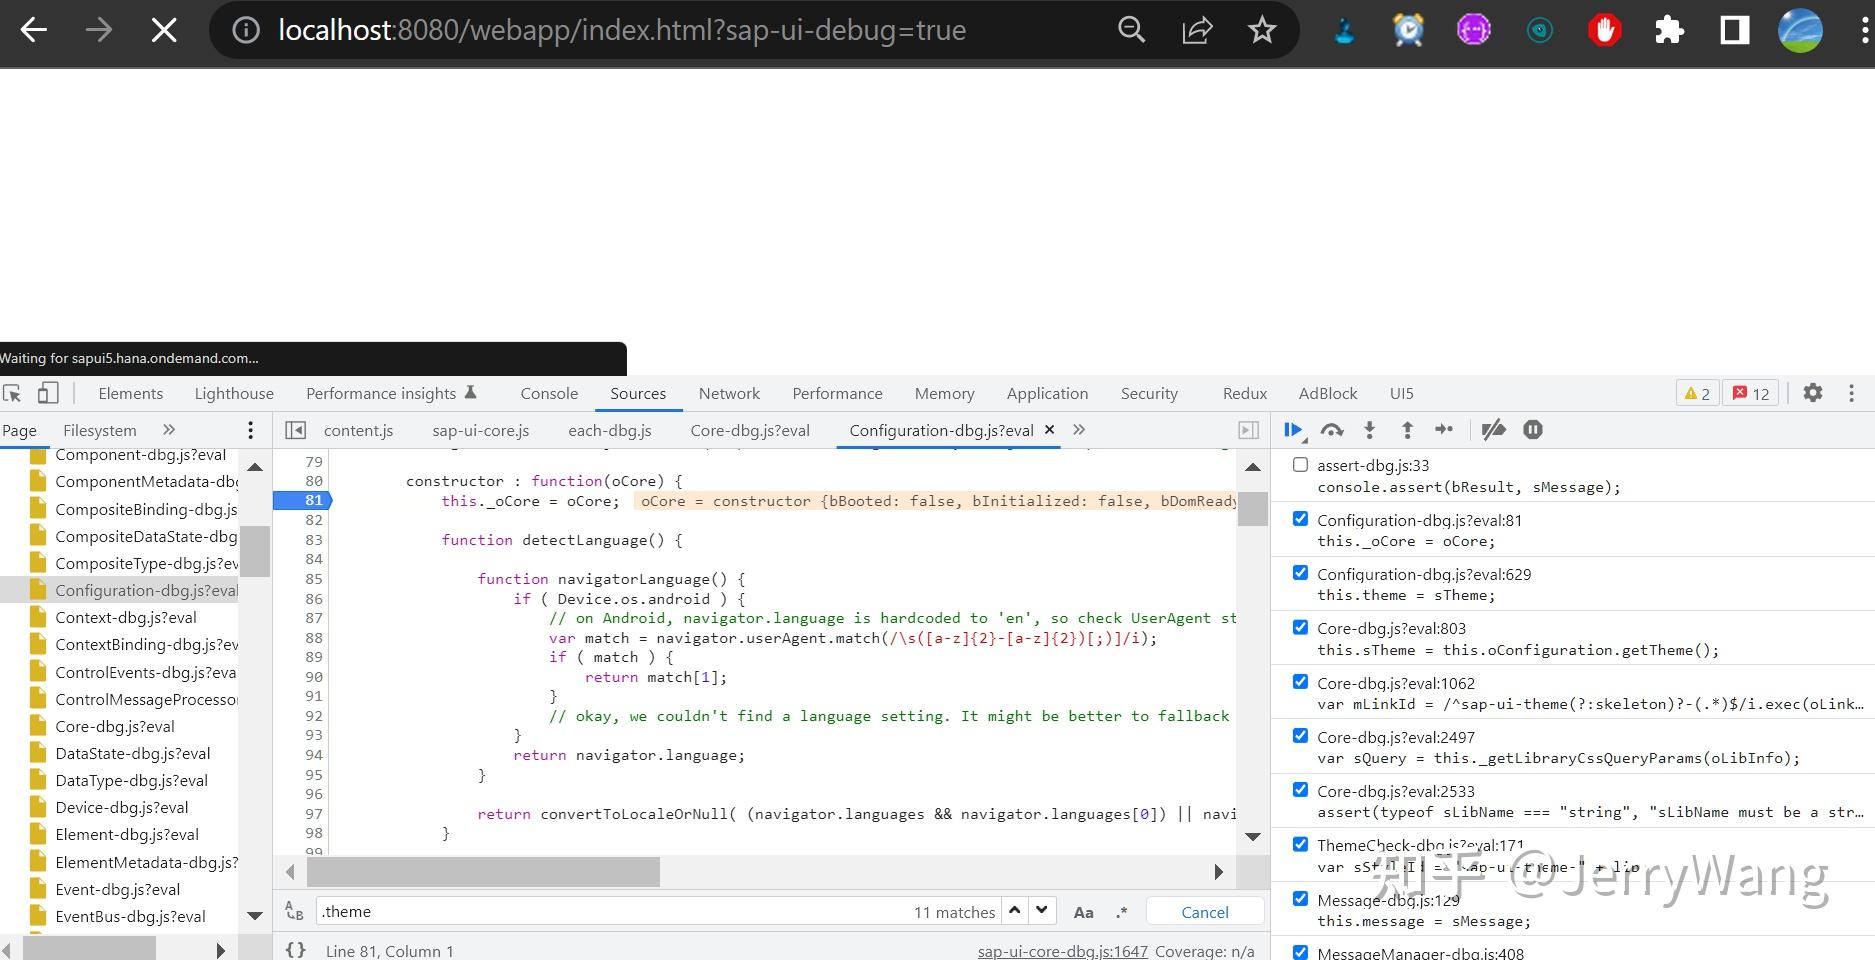Disable Core-dbg.js?eval:803 breakpoint
The height and width of the screenshot is (960, 1875).
(1300, 627)
